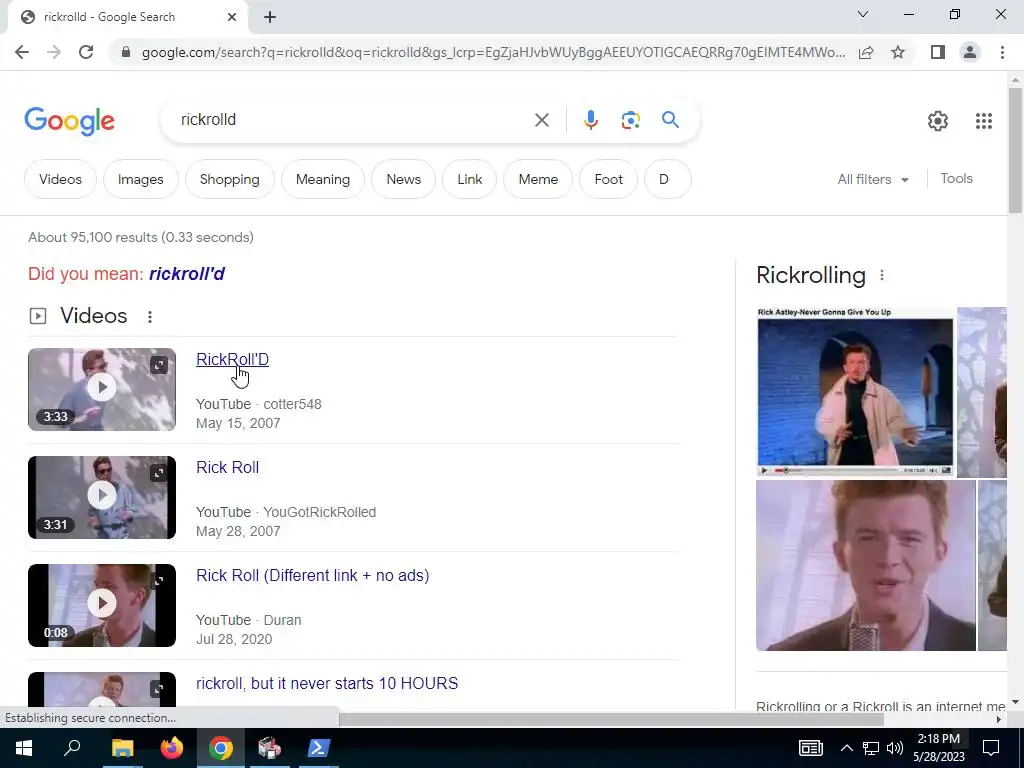The height and width of the screenshot is (768, 1024).
Task: Open PowerShell from the taskbar
Action: tap(319, 748)
